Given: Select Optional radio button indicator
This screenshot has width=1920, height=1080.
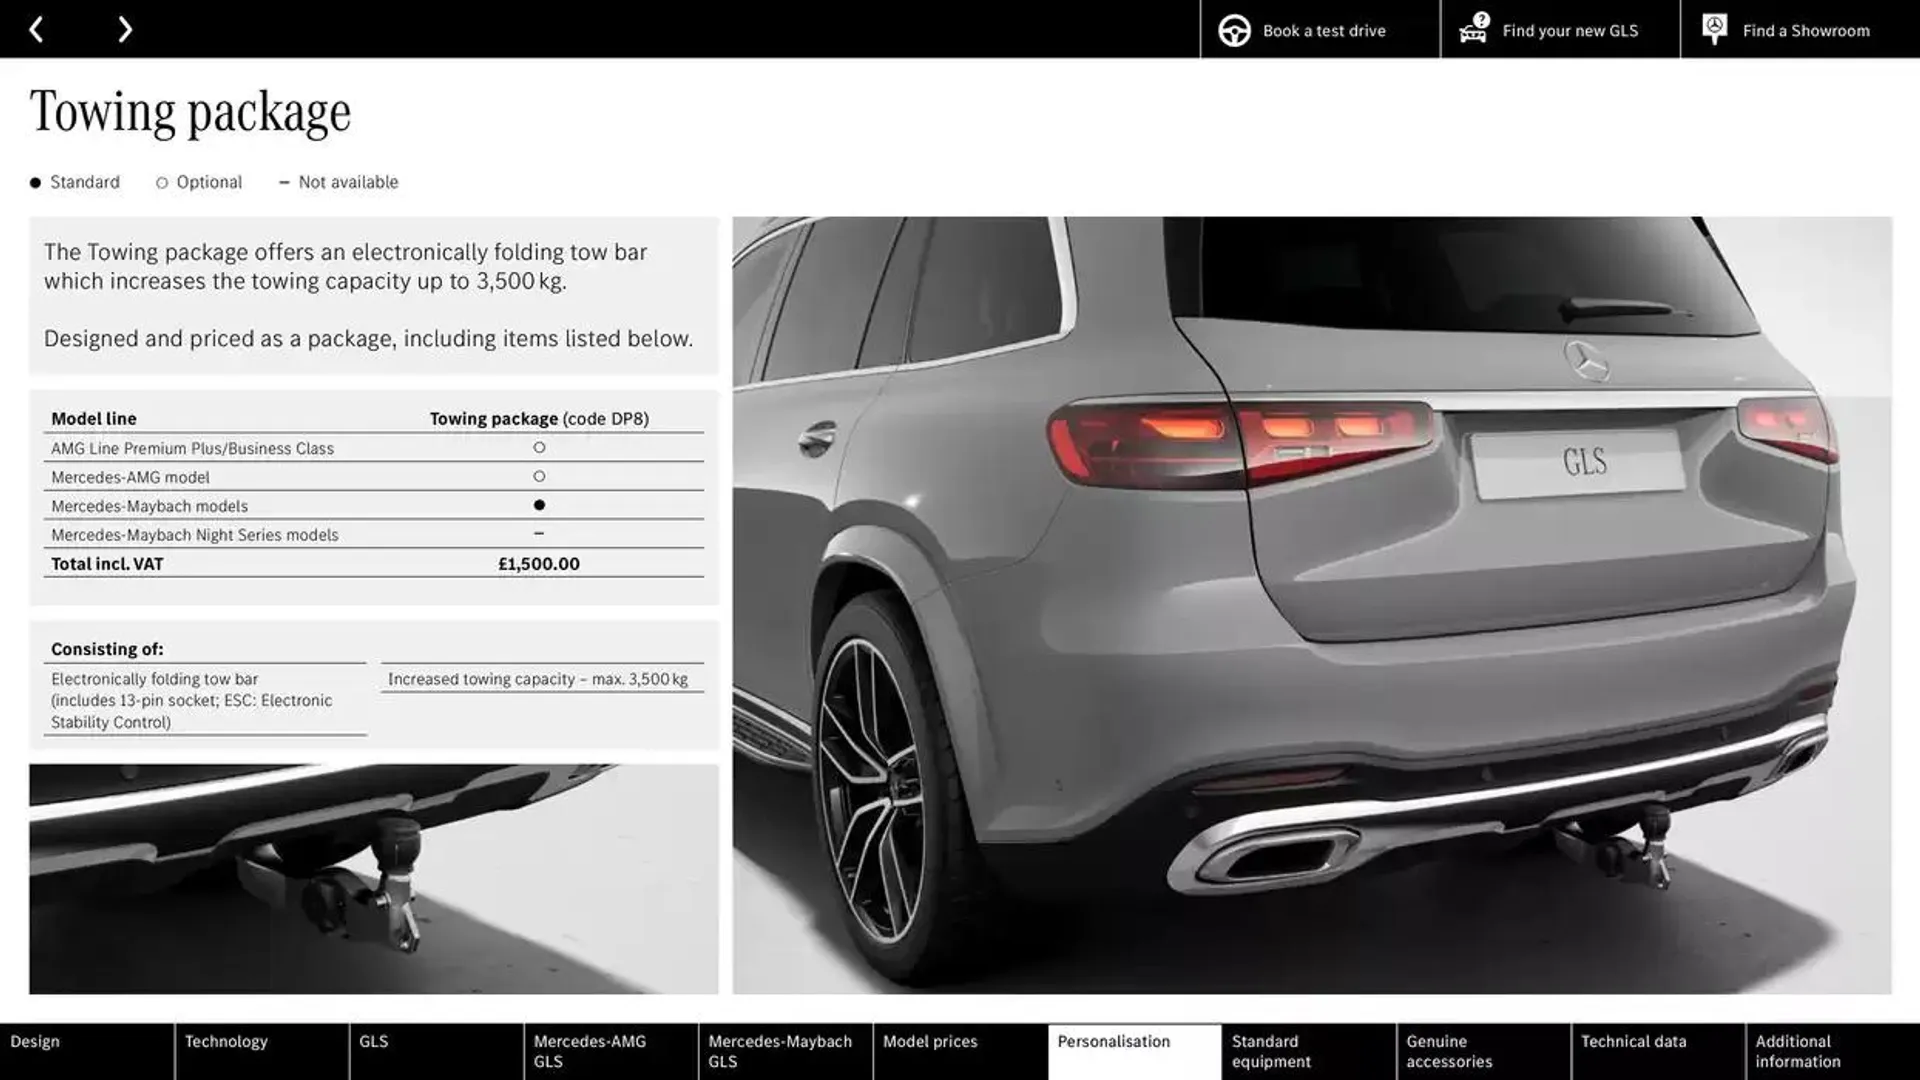Looking at the screenshot, I should [x=160, y=182].
